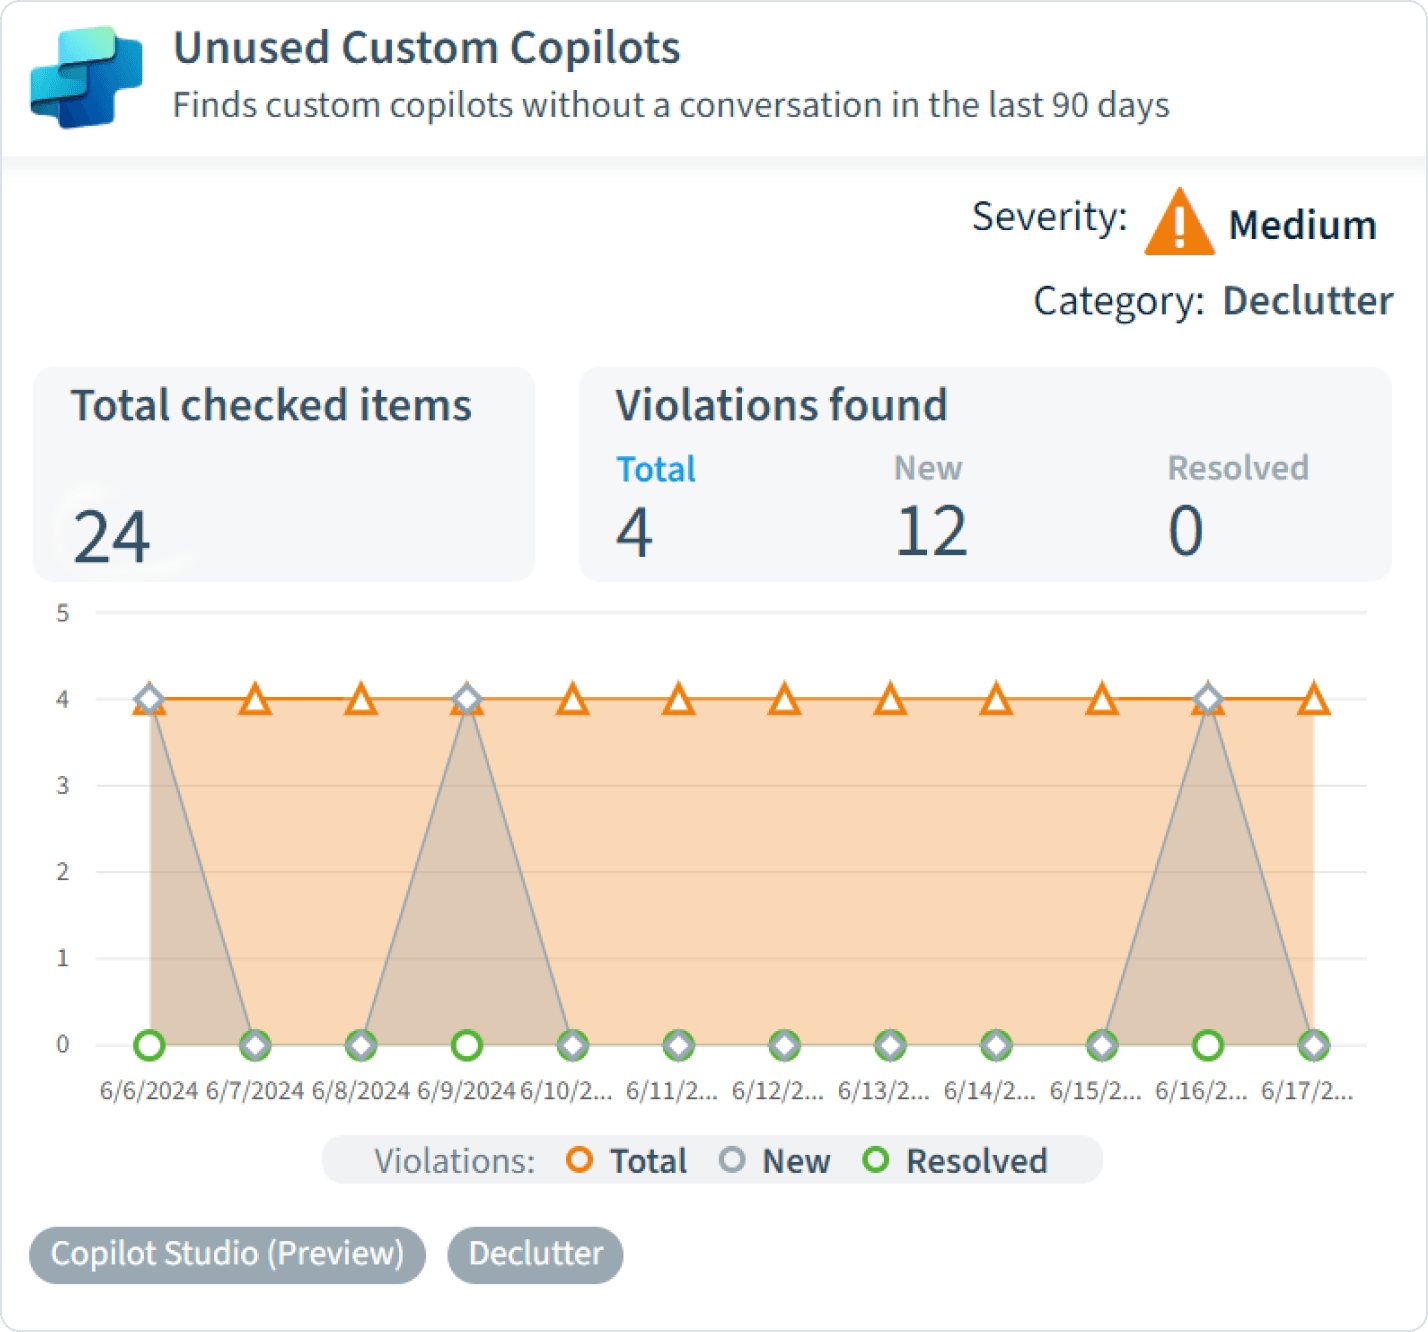The image size is (1428, 1332).
Task: Click the zero-value marker on 6/14
Action: click(996, 1045)
